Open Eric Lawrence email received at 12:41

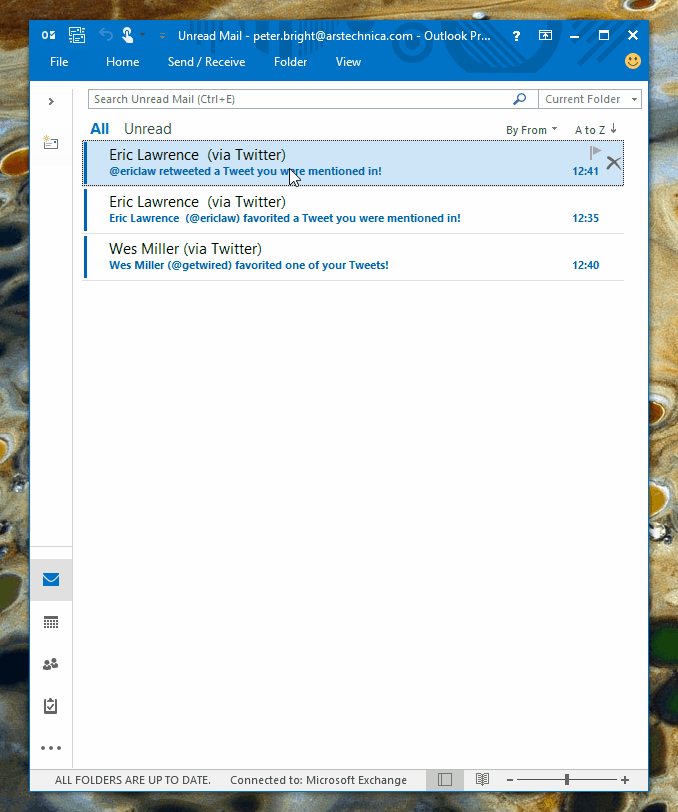353,163
